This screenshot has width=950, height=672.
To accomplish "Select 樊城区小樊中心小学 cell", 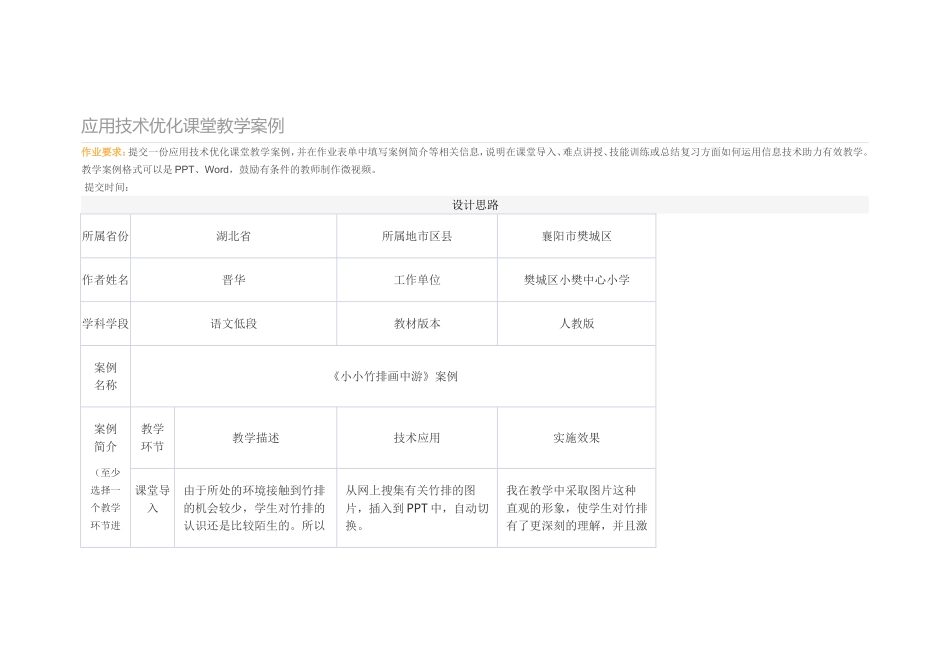I will tap(576, 279).
